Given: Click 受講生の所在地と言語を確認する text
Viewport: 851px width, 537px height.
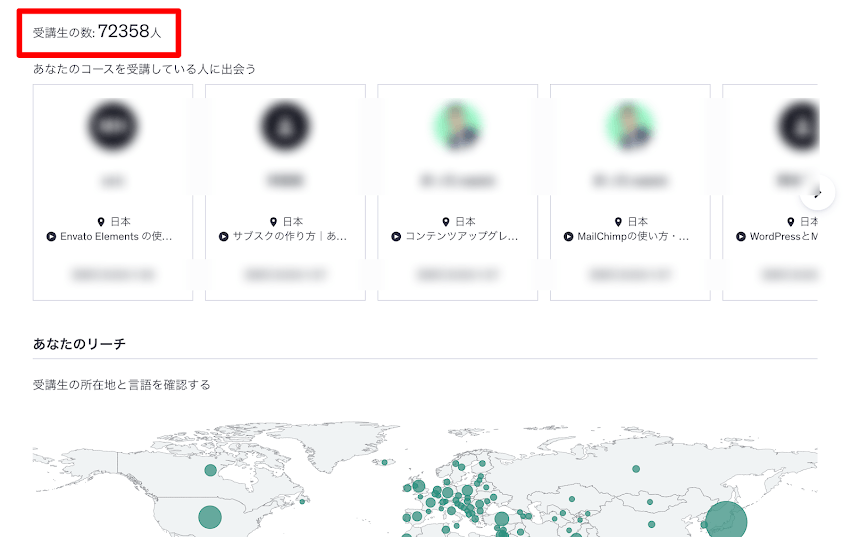Looking at the screenshot, I should click(x=122, y=385).
